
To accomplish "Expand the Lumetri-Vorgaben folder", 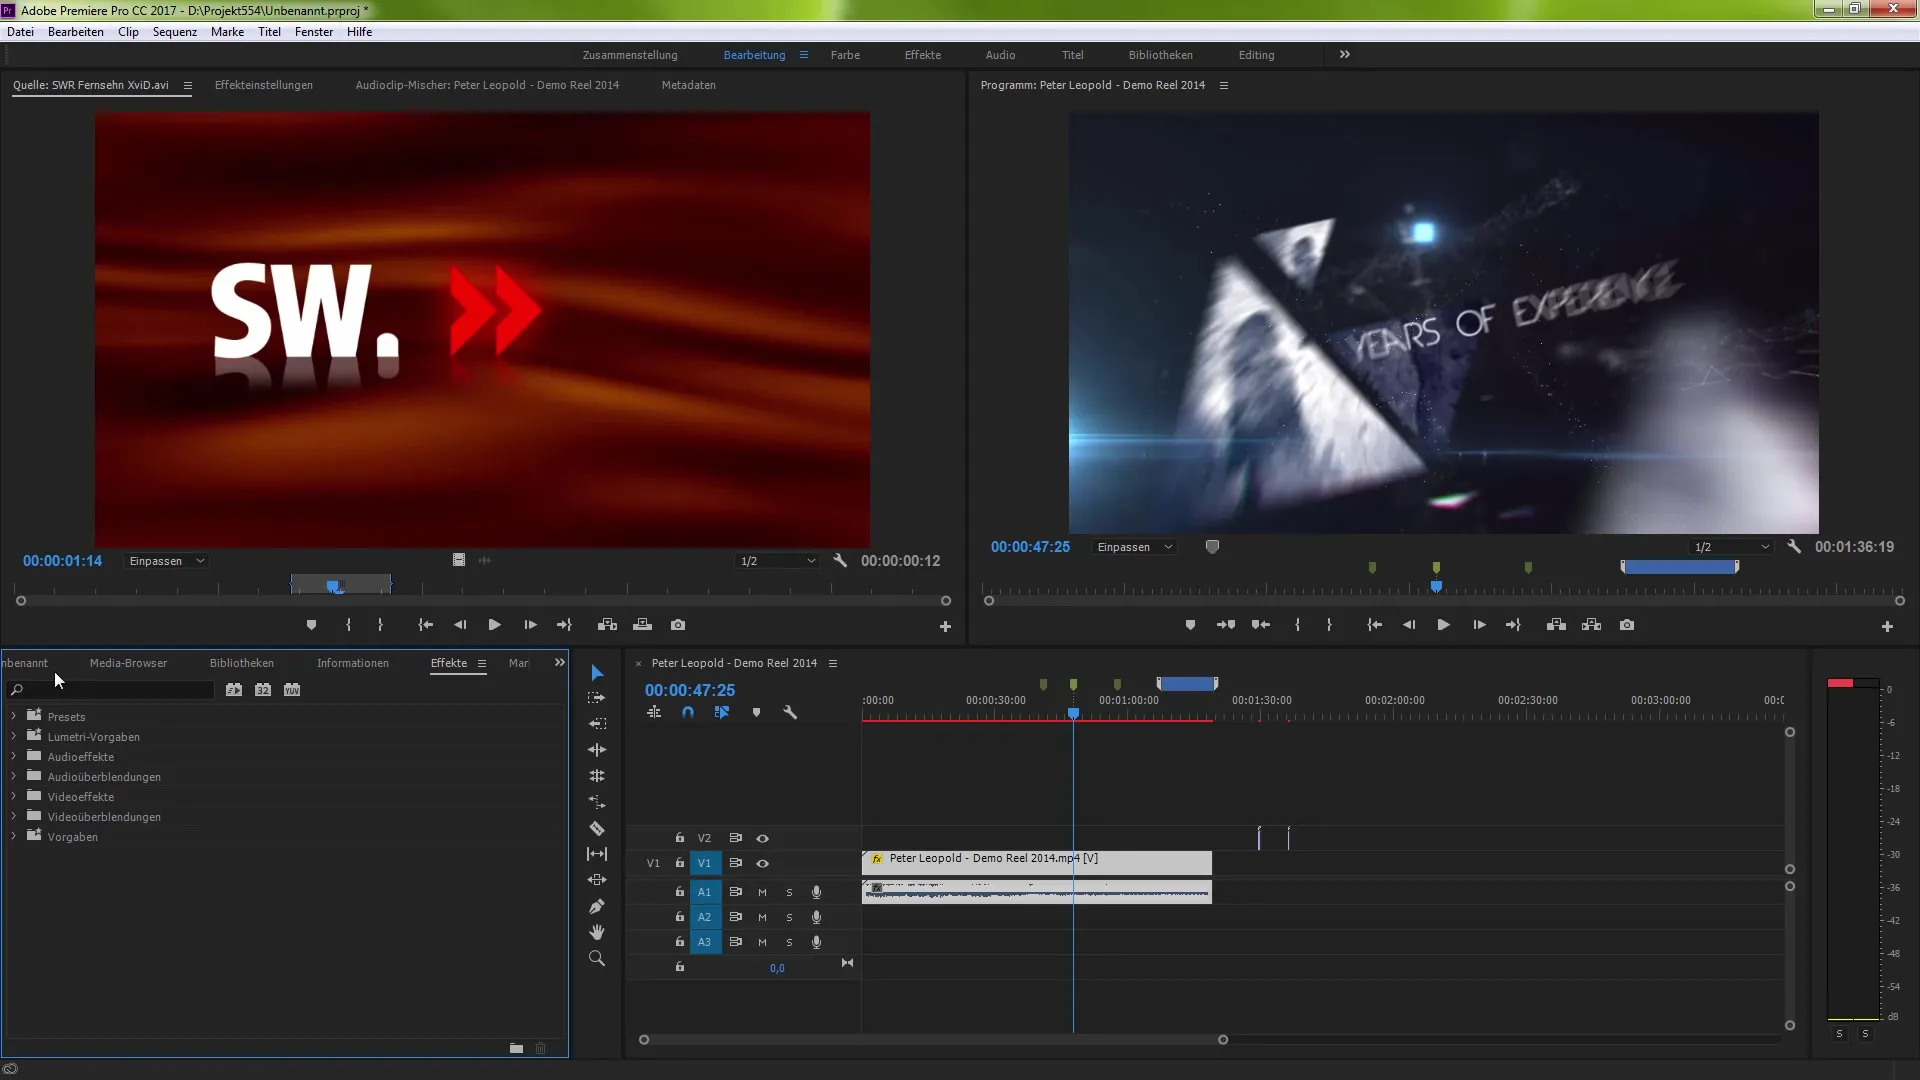I will click(13, 736).
